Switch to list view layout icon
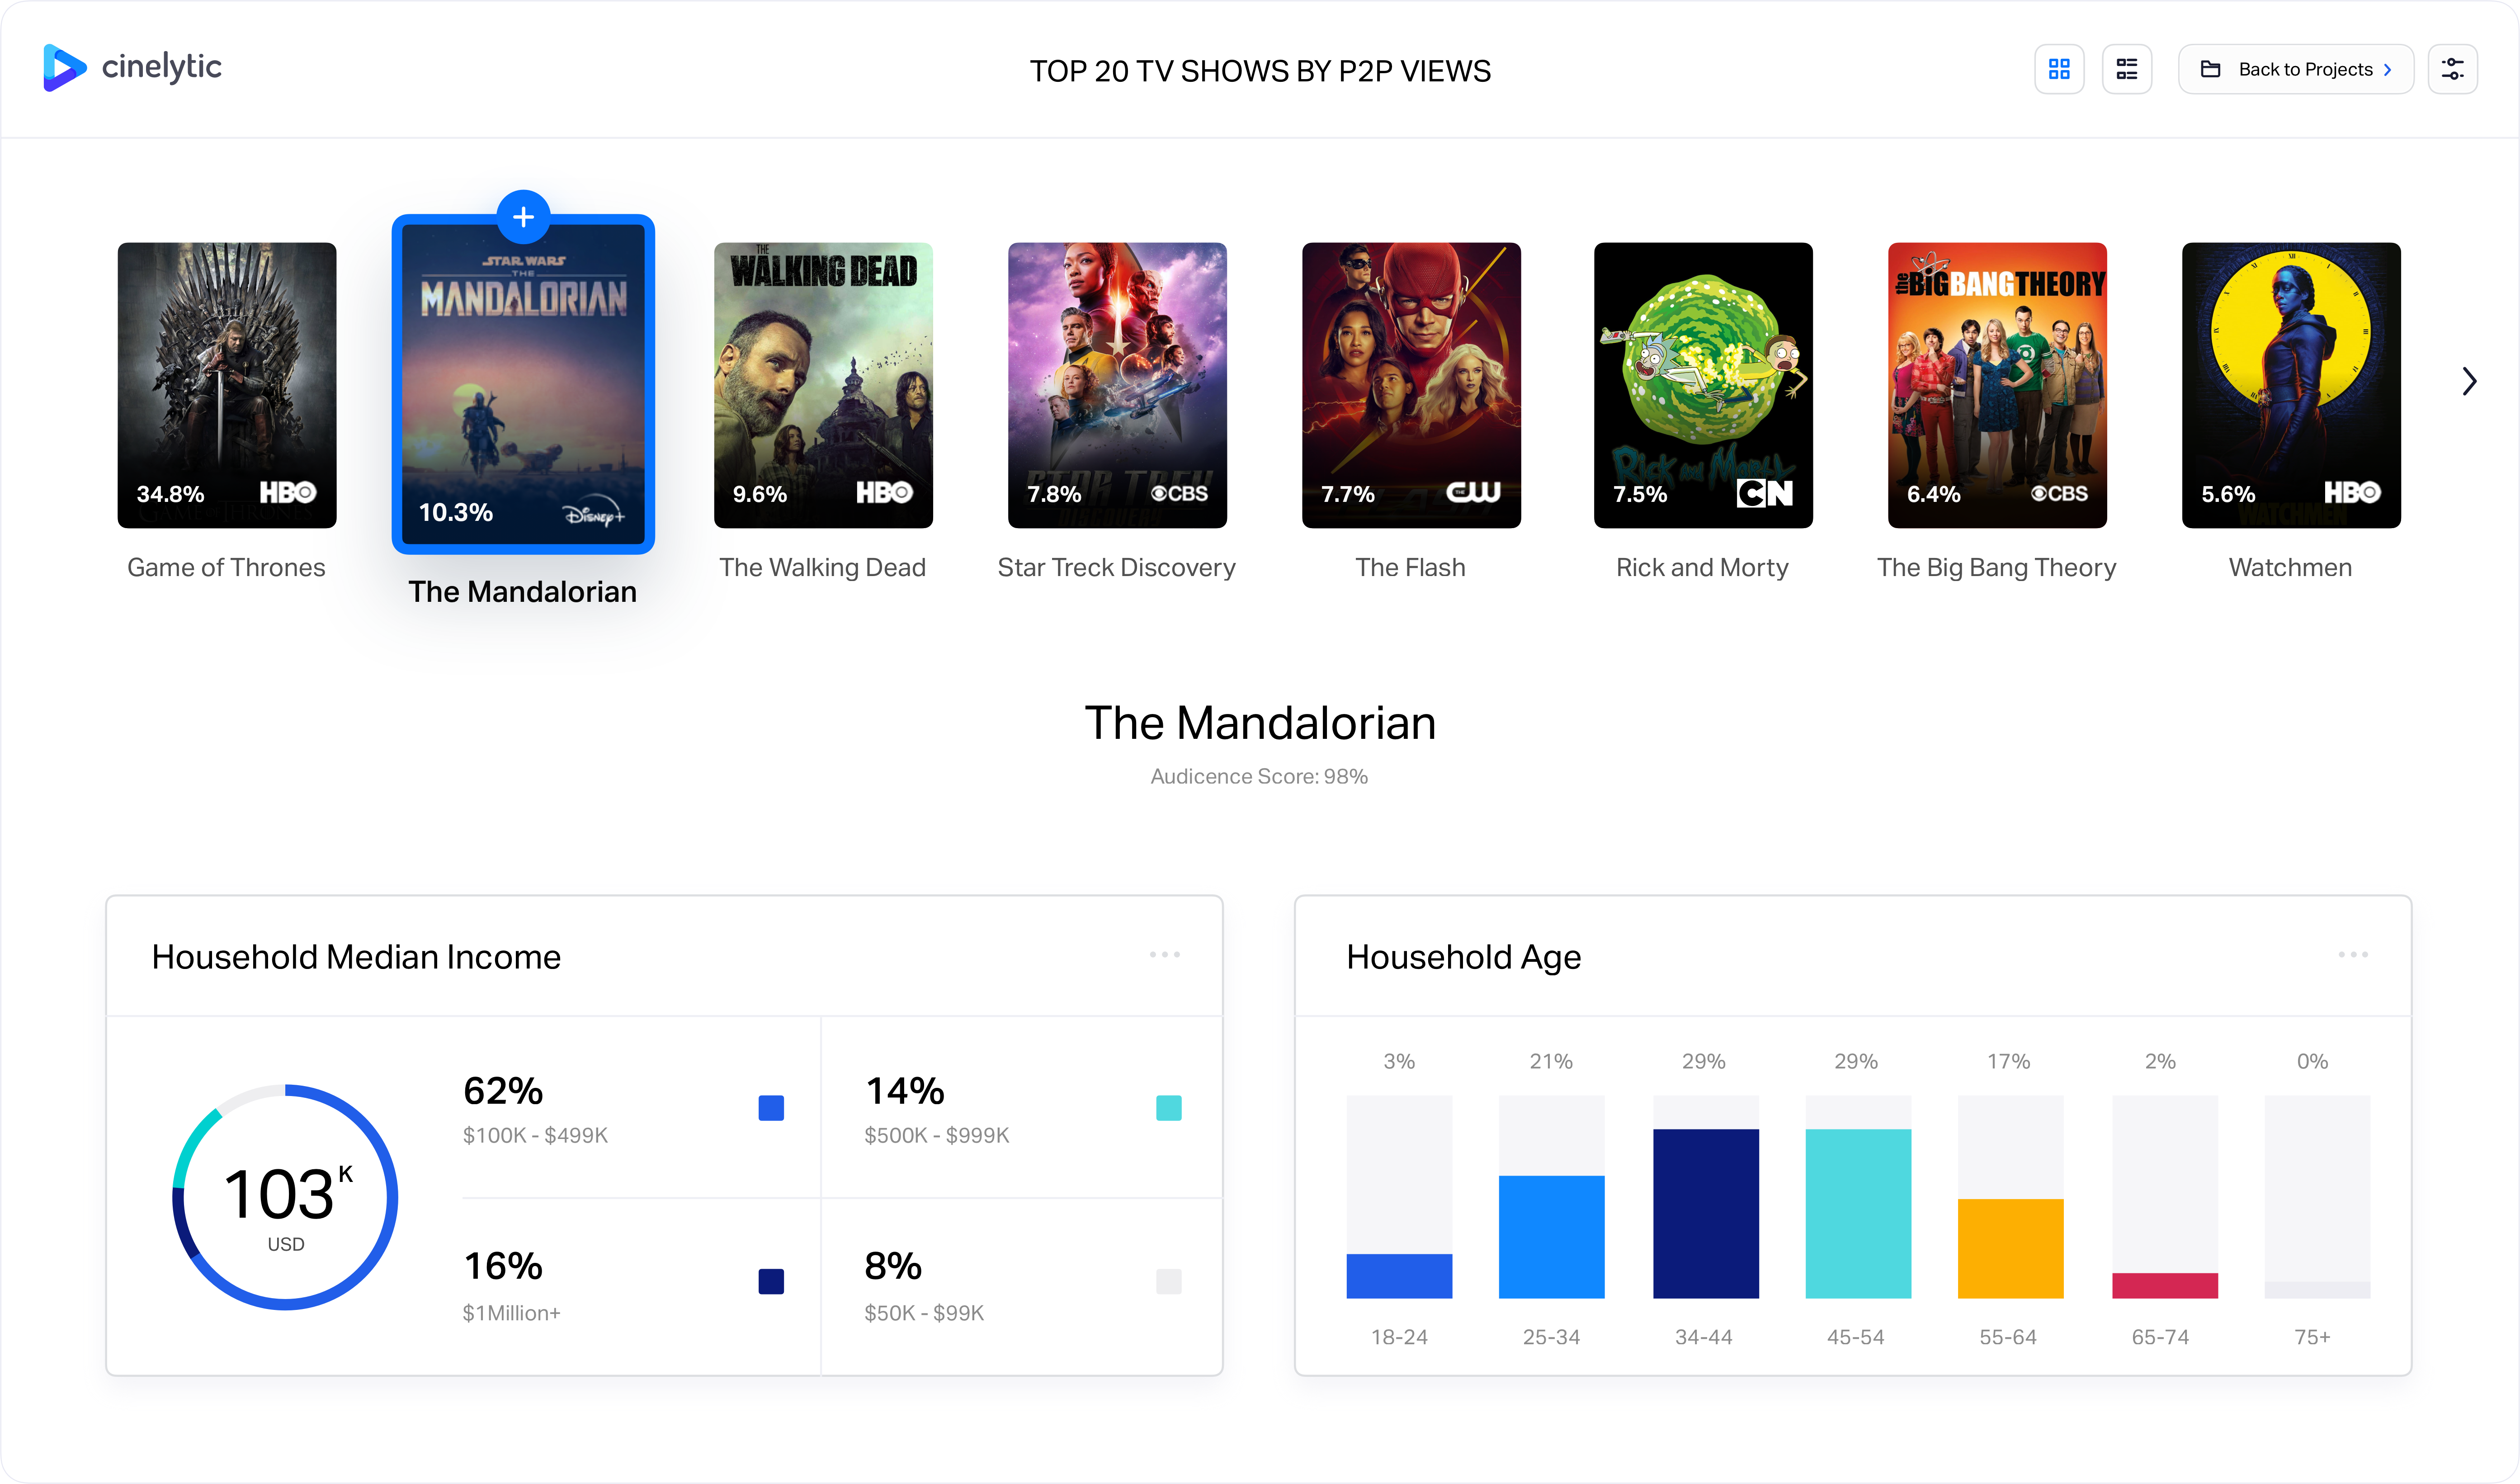The width and height of the screenshot is (2520, 1484). 2126,71
